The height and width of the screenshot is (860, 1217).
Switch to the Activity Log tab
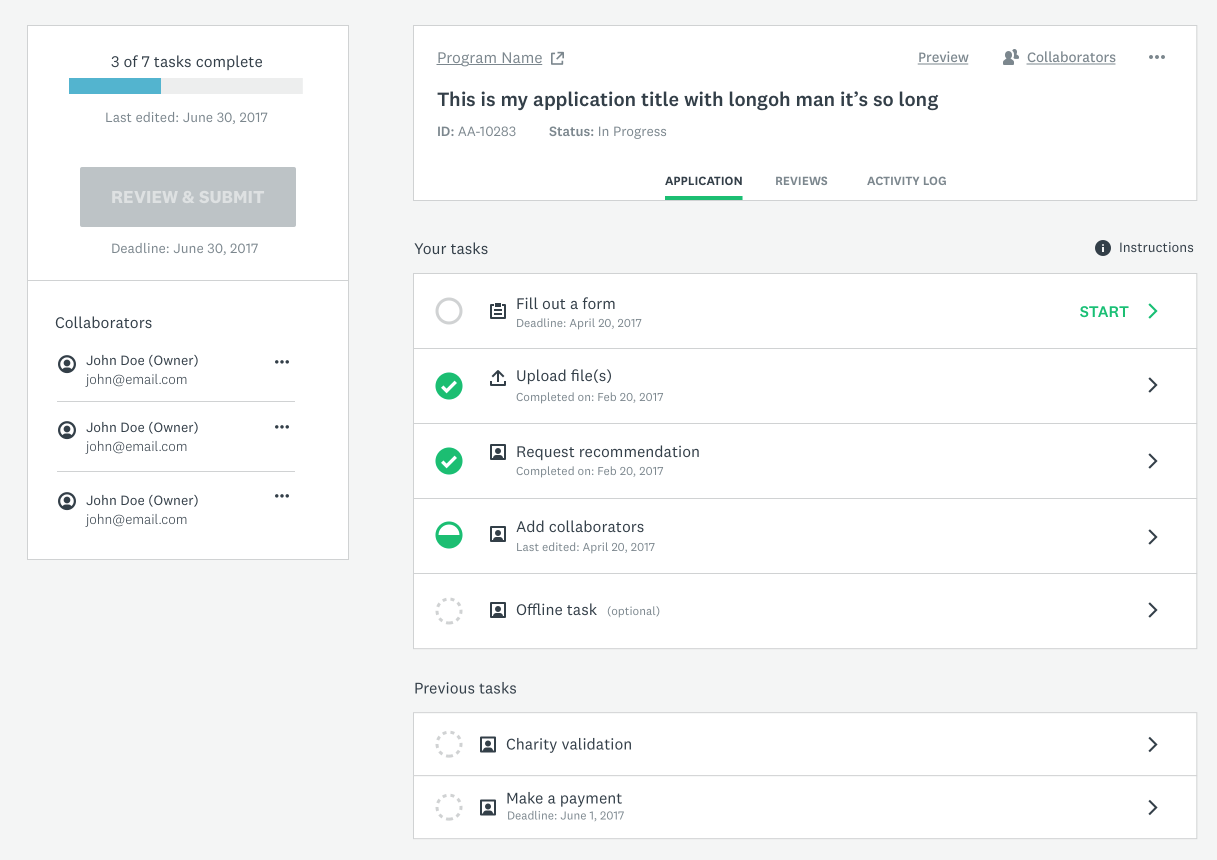tap(906, 181)
